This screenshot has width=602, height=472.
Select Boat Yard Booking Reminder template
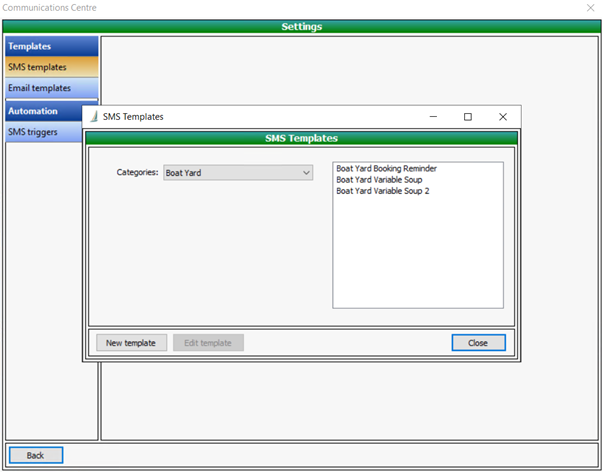point(386,169)
